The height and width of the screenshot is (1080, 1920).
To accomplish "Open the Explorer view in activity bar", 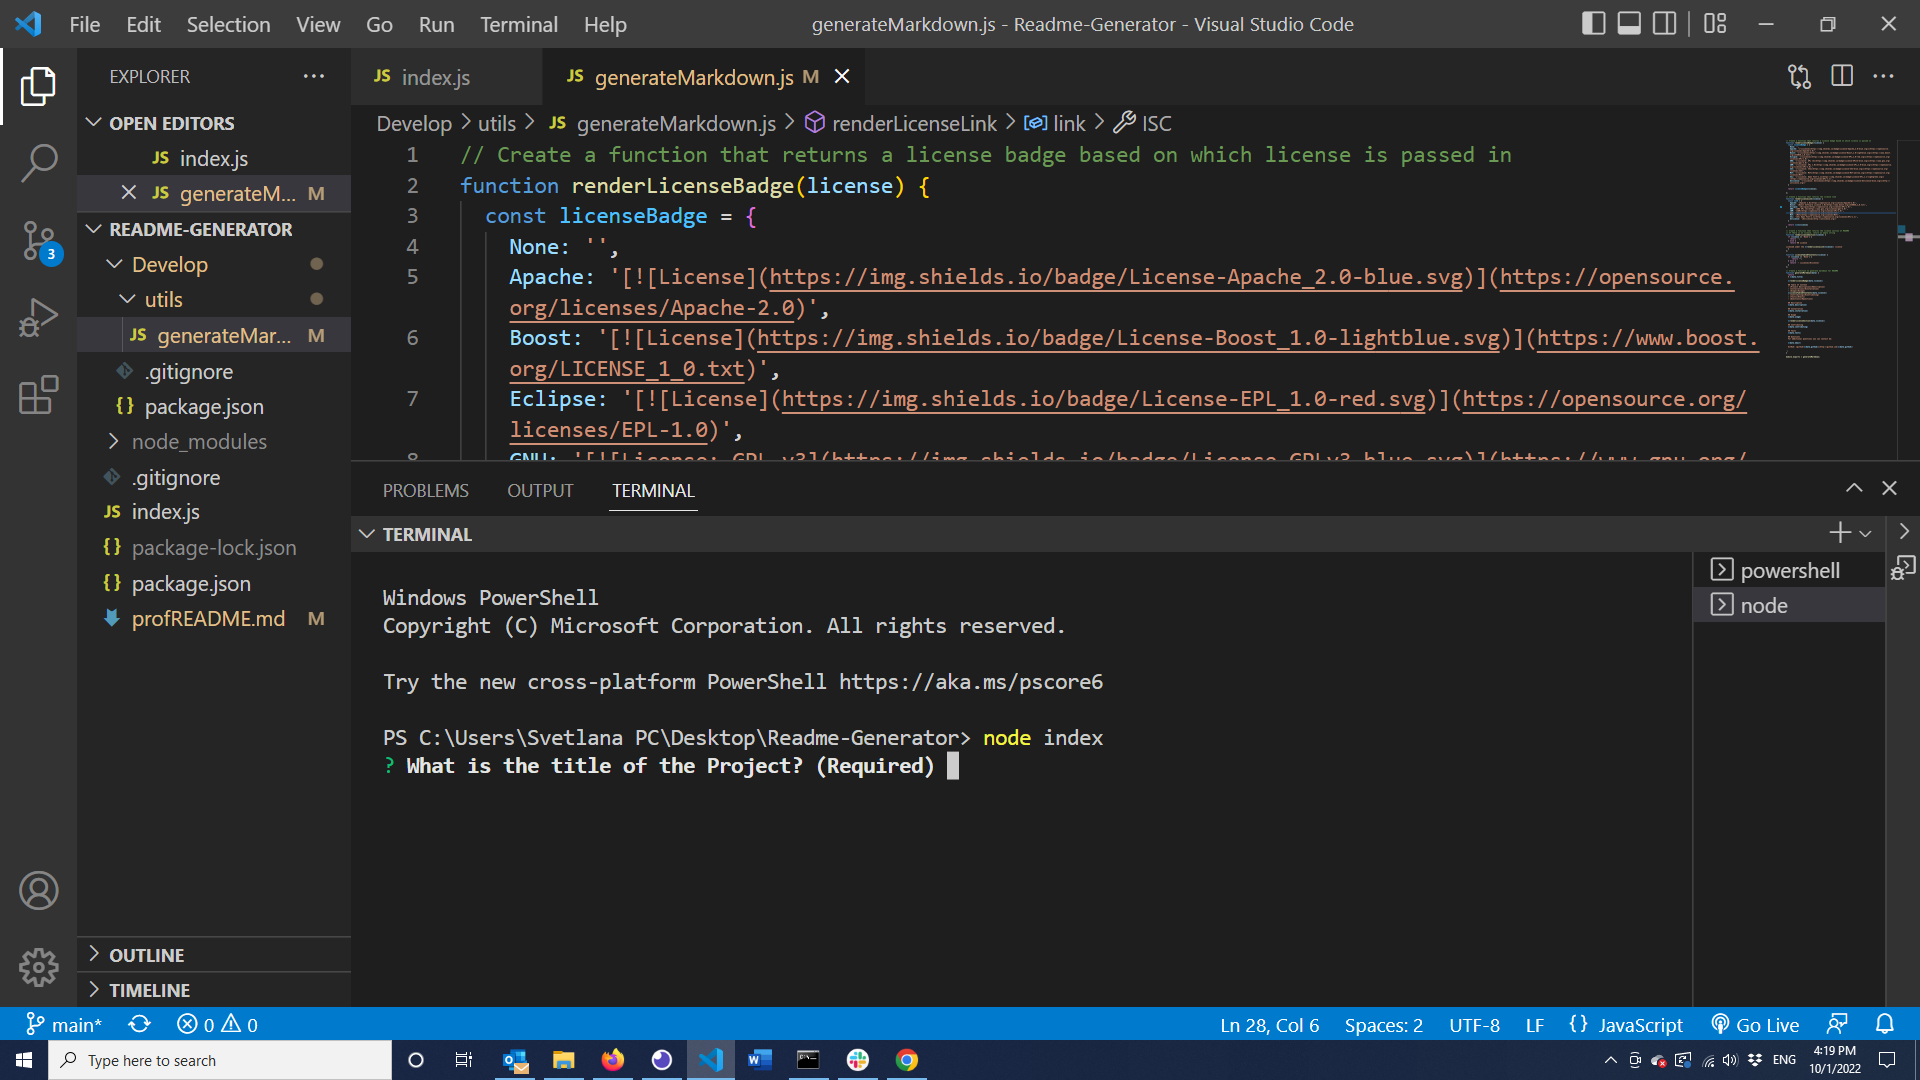I will point(38,86).
